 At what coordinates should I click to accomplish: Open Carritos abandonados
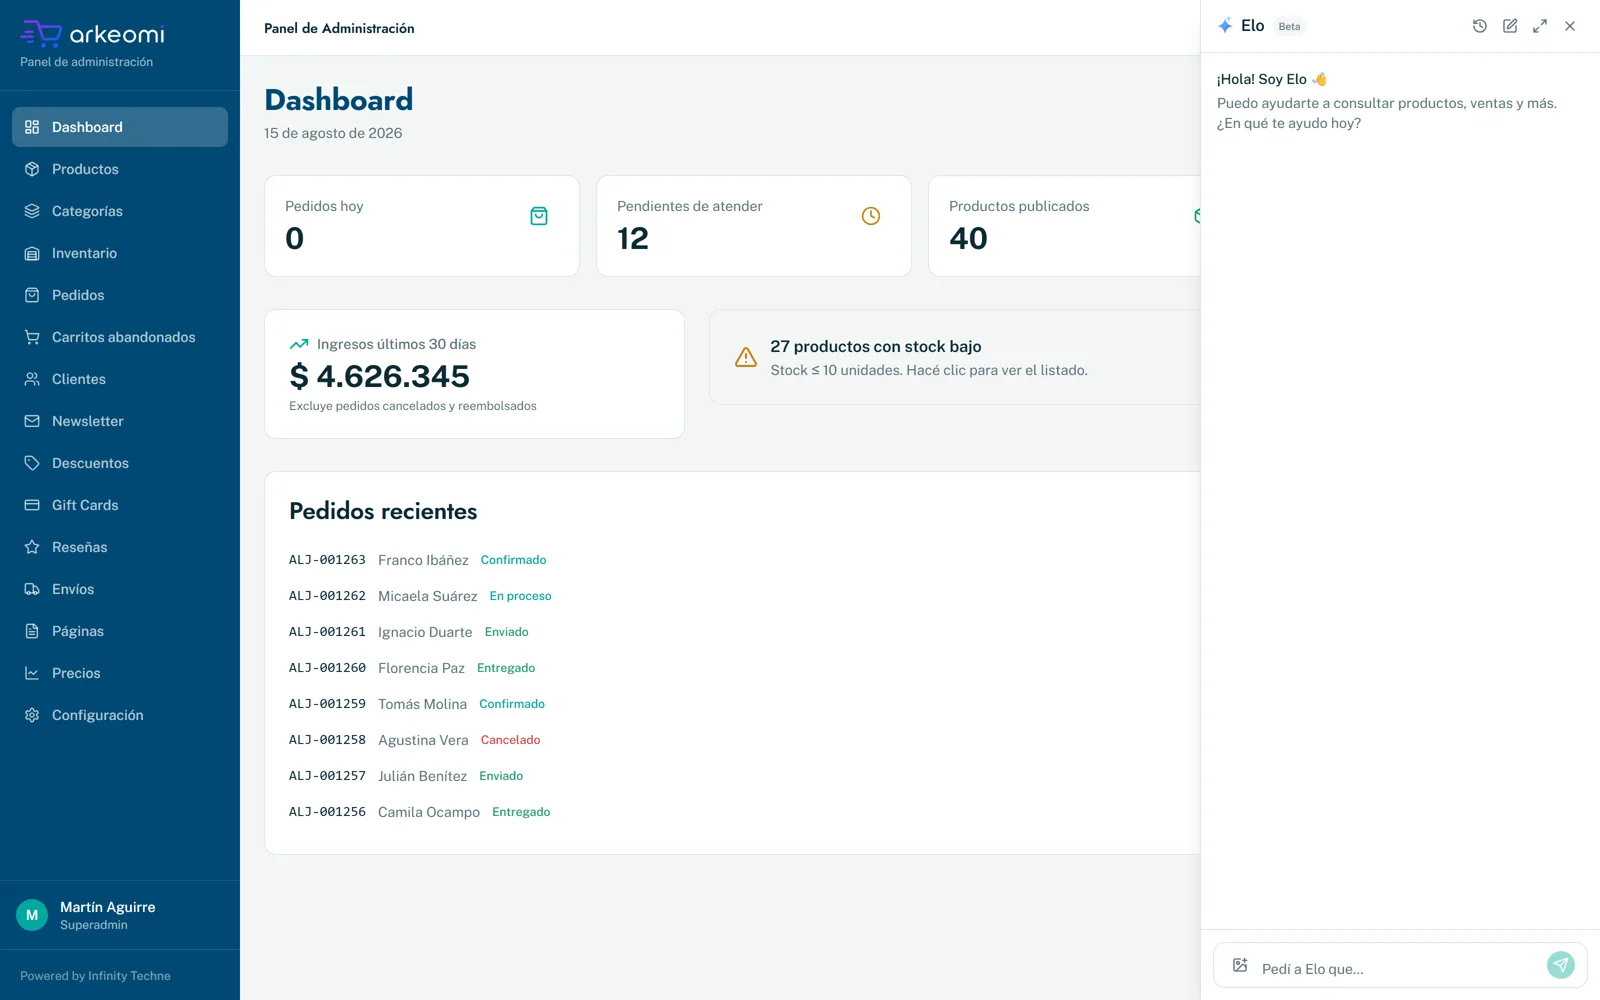[x=120, y=337]
